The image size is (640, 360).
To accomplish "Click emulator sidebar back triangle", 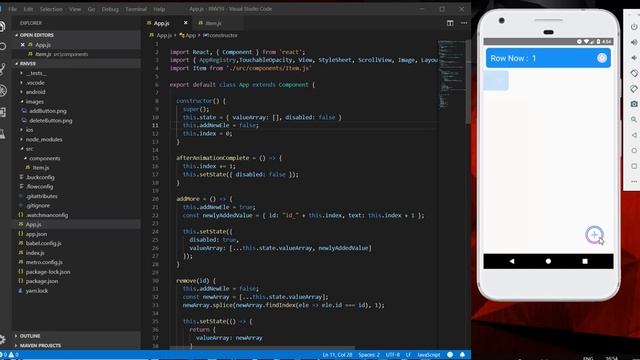I will click(634, 135).
